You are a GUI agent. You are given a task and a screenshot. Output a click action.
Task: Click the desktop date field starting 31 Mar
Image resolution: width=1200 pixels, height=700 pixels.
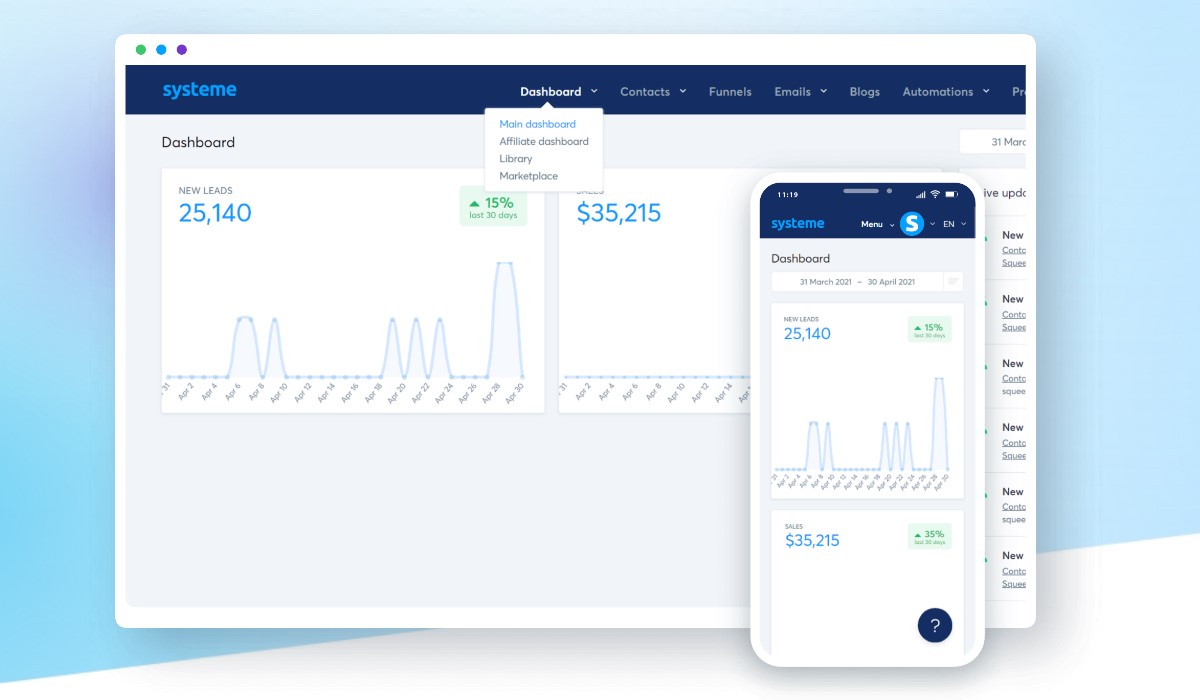995,142
